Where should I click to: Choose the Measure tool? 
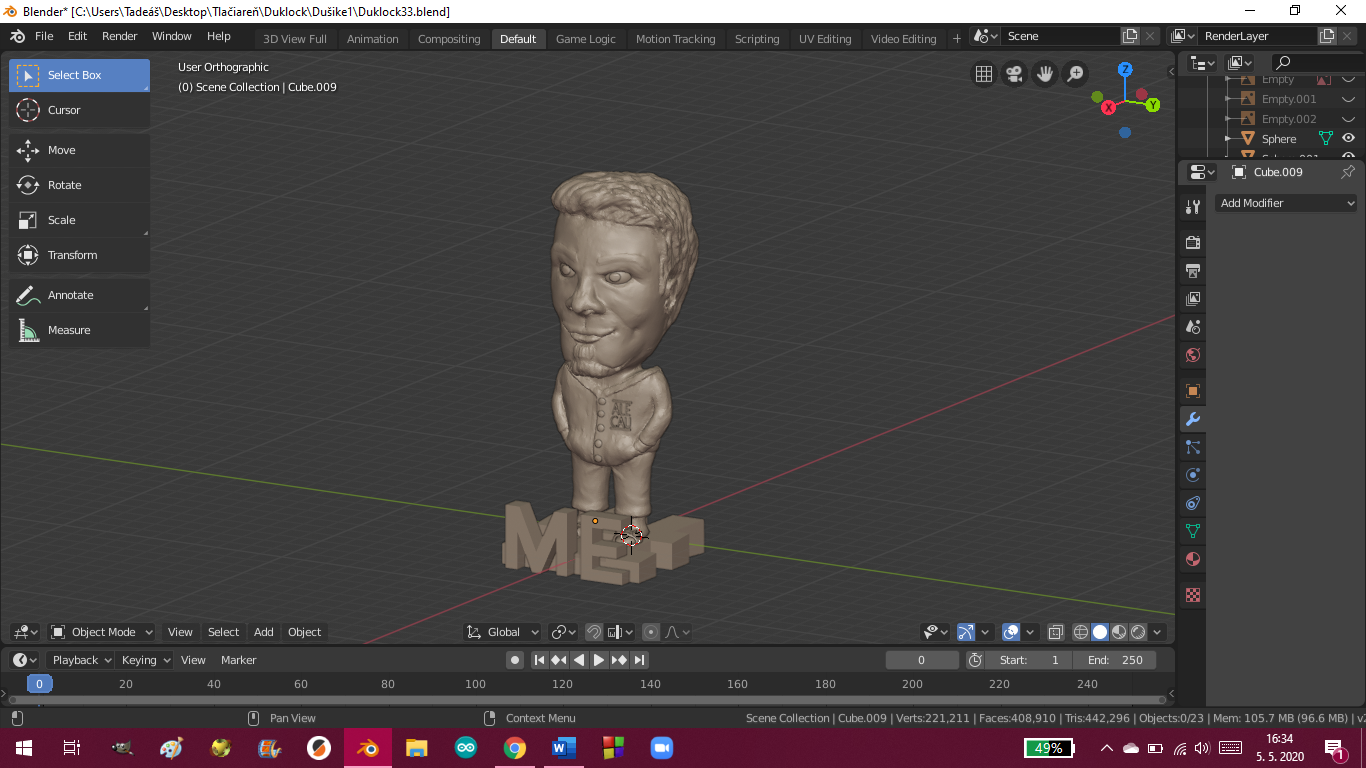tap(79, 330)
